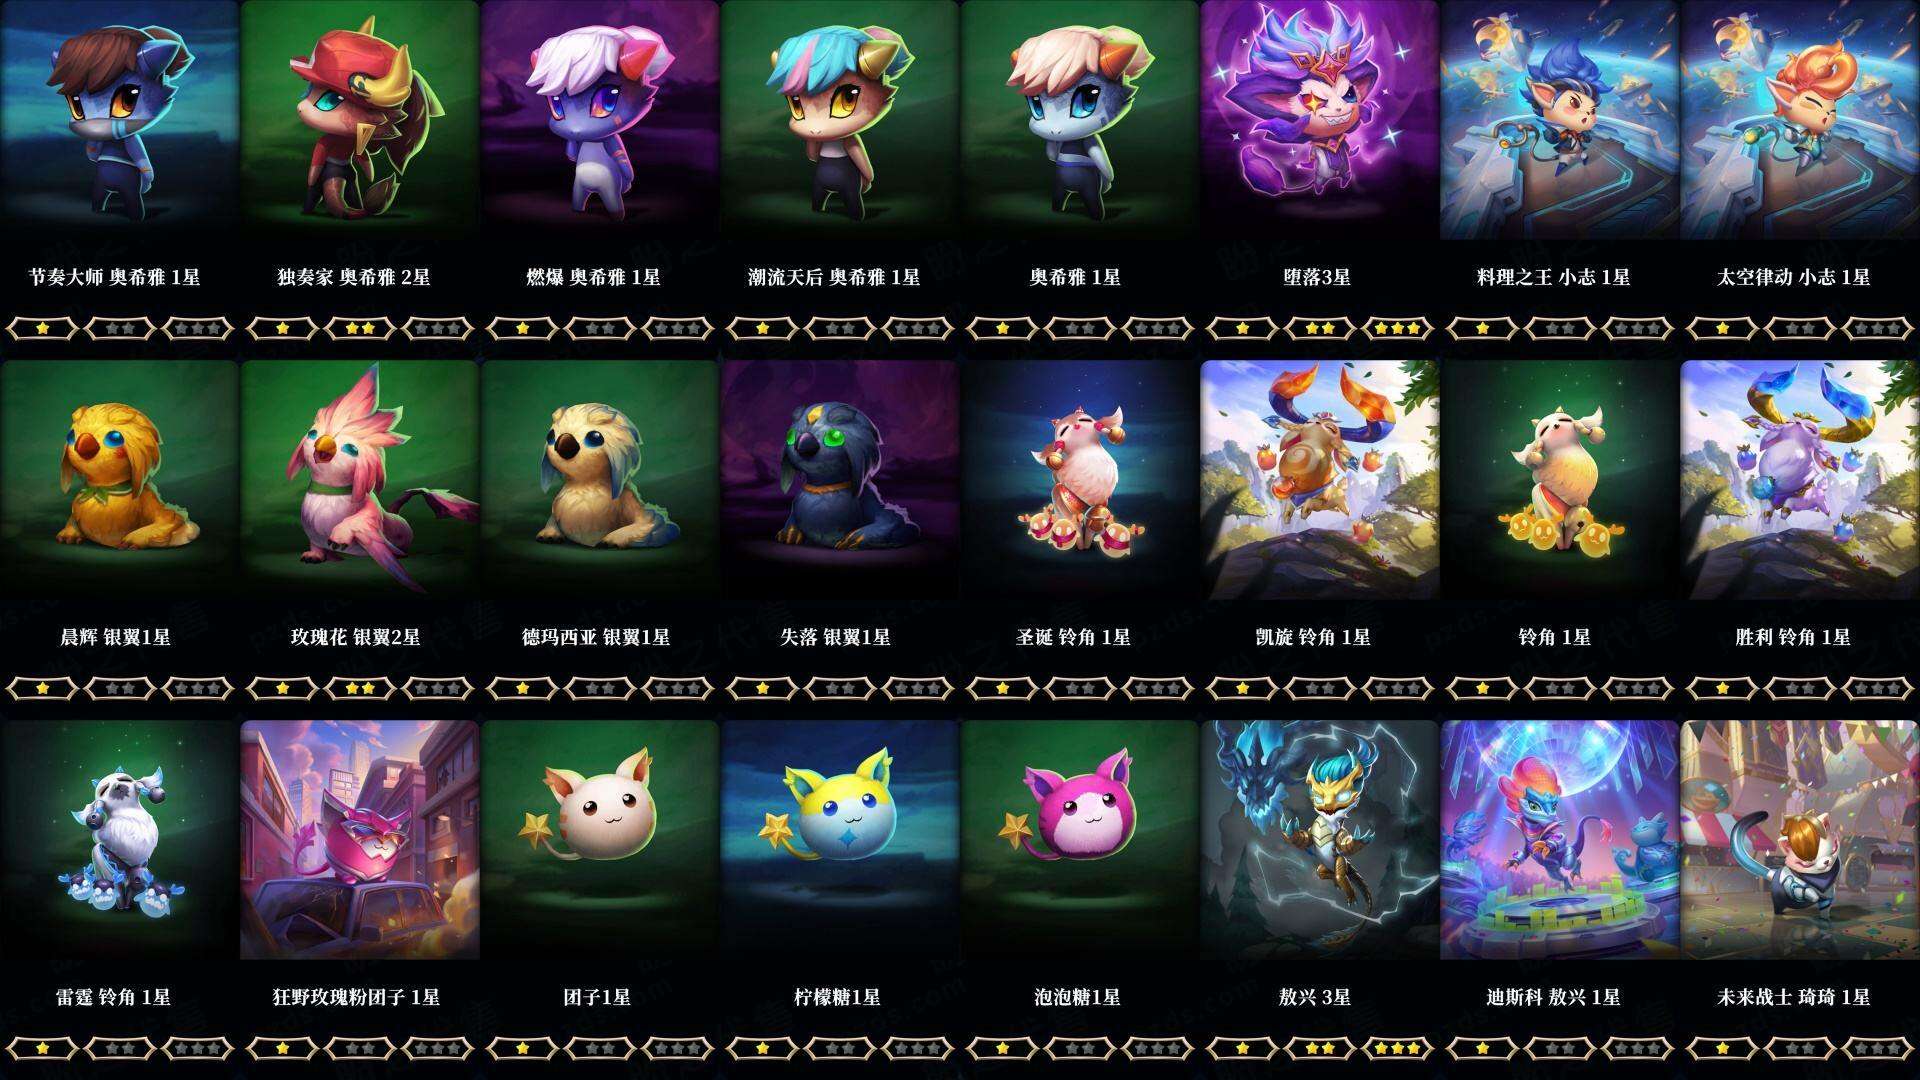The height and width of the screenshot is (1080, 1920).
Task: Choose three-star badge under 敖兴 3星
Action: pyautogui.click(x=1398, y=1048)
